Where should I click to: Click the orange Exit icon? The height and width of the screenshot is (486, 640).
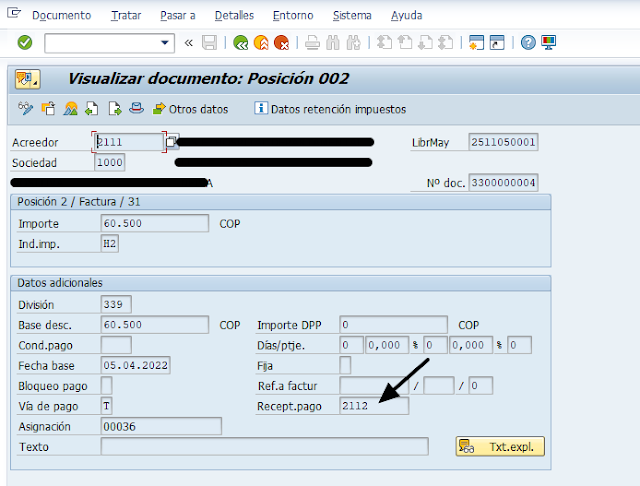point(261,43)
